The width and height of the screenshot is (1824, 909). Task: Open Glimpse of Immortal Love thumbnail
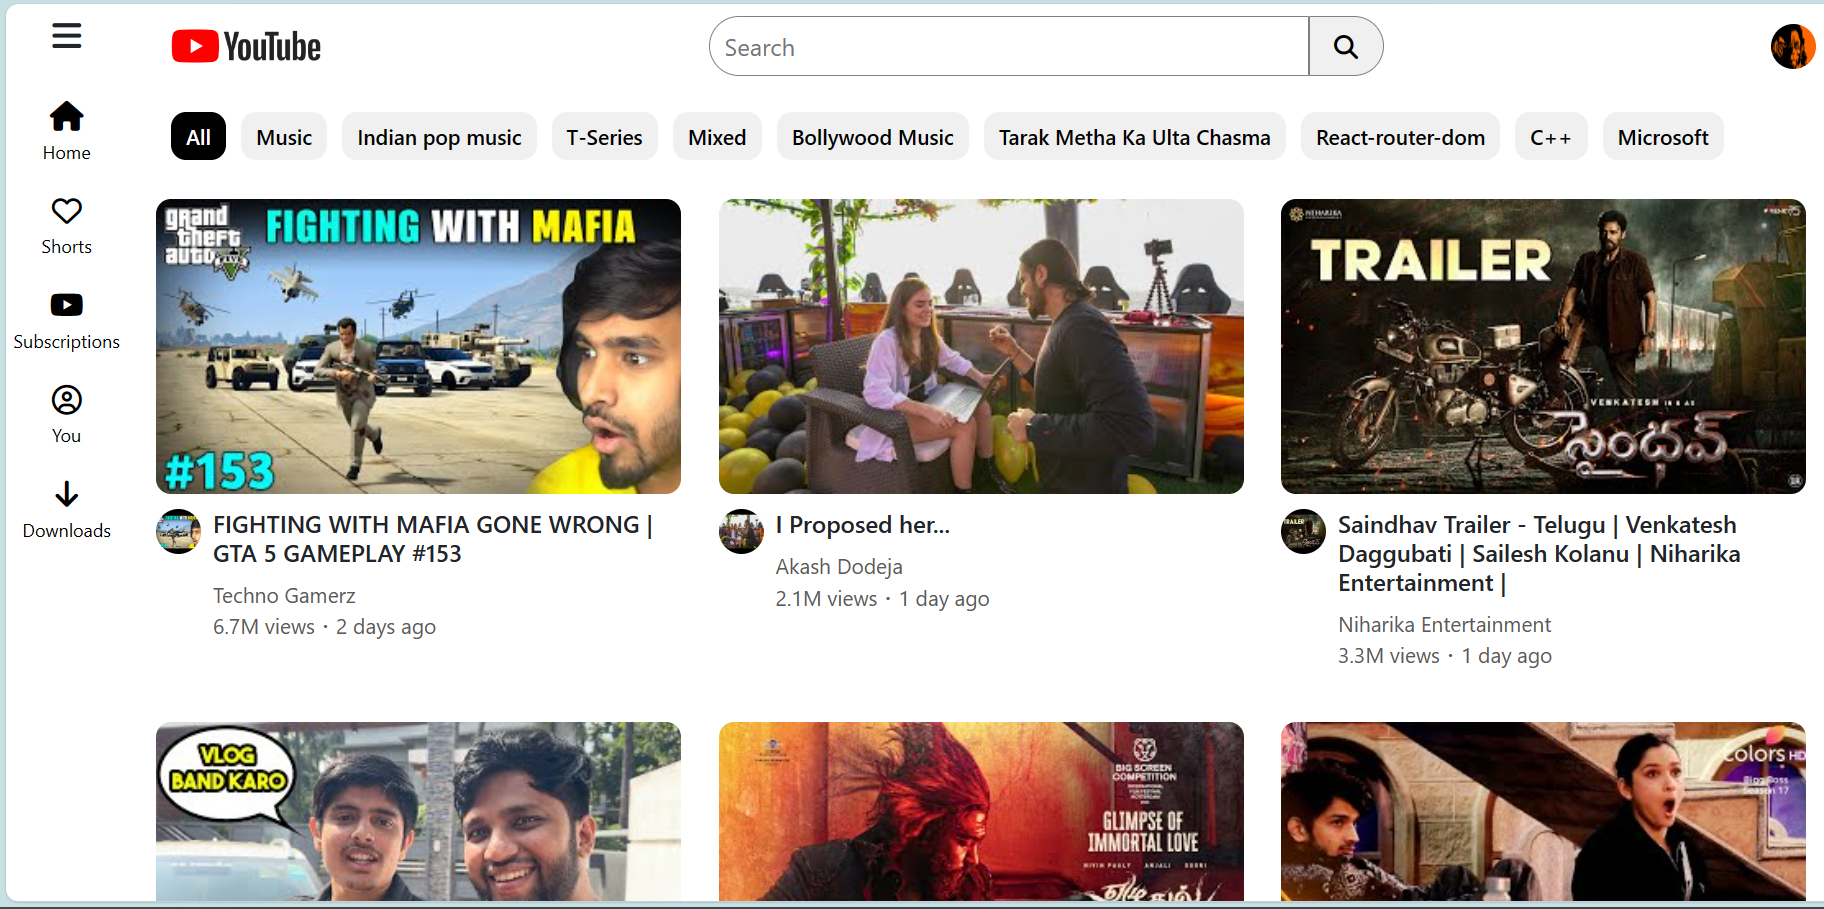click(x=981, y=812)
